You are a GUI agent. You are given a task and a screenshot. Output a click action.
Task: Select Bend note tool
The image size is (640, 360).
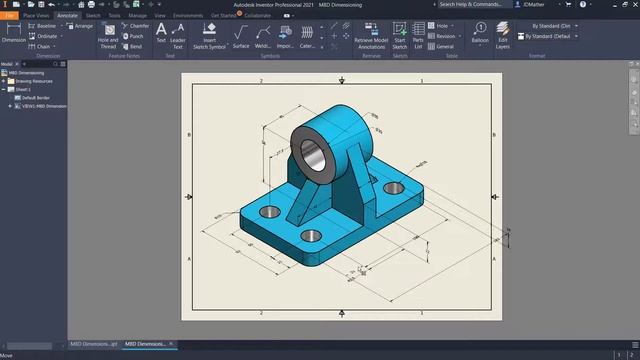point(132,47)
